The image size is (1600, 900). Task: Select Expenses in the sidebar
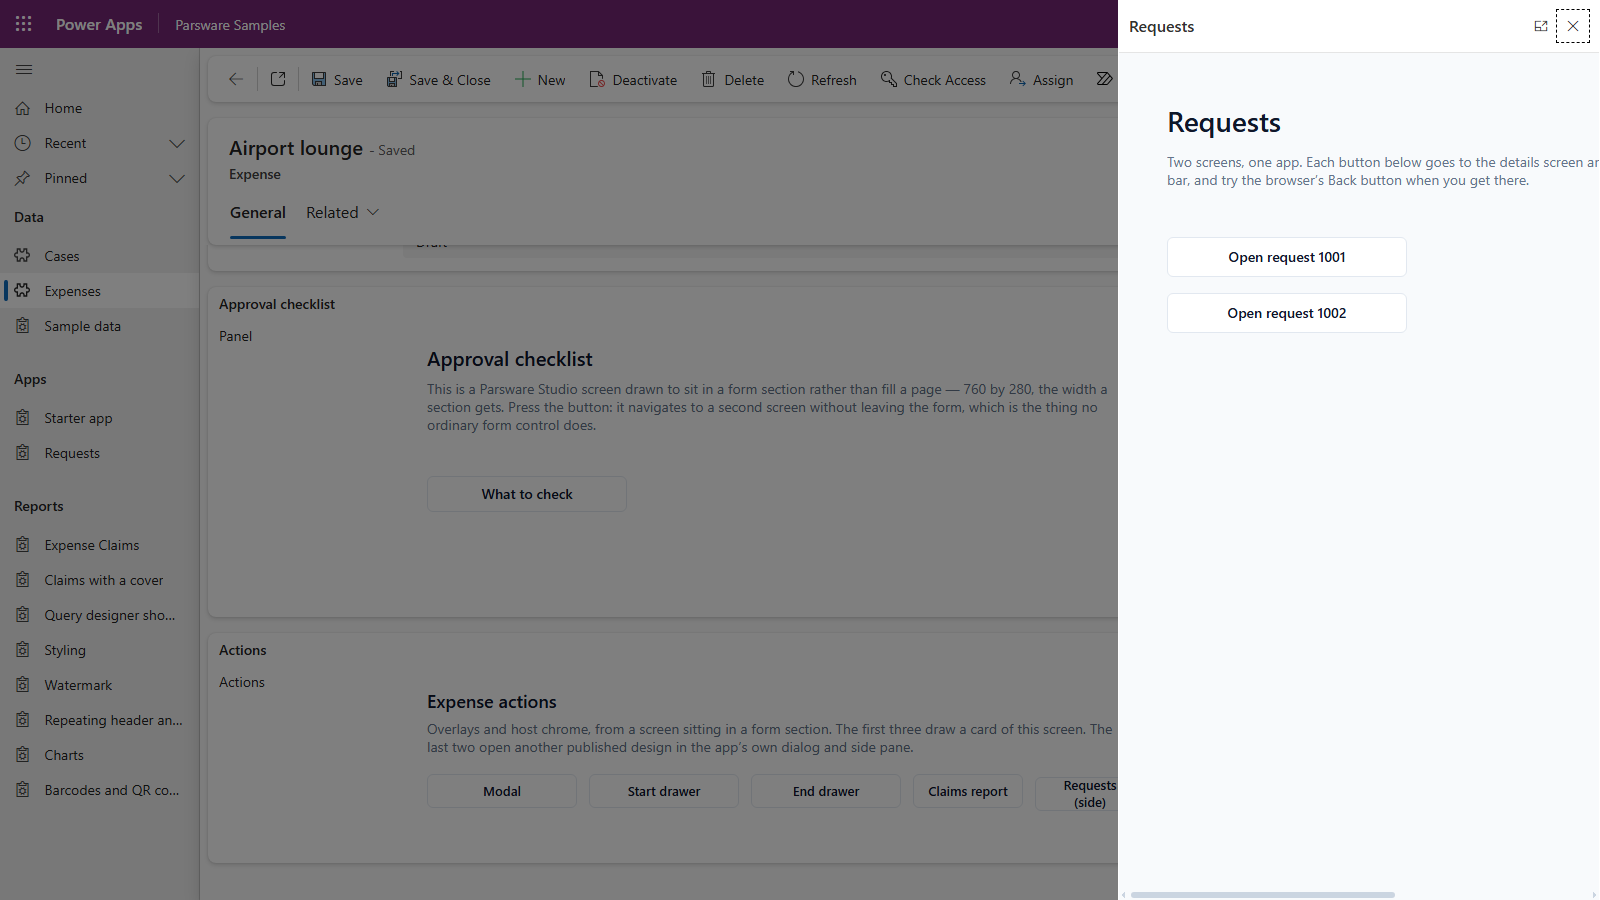pos(100,291)
